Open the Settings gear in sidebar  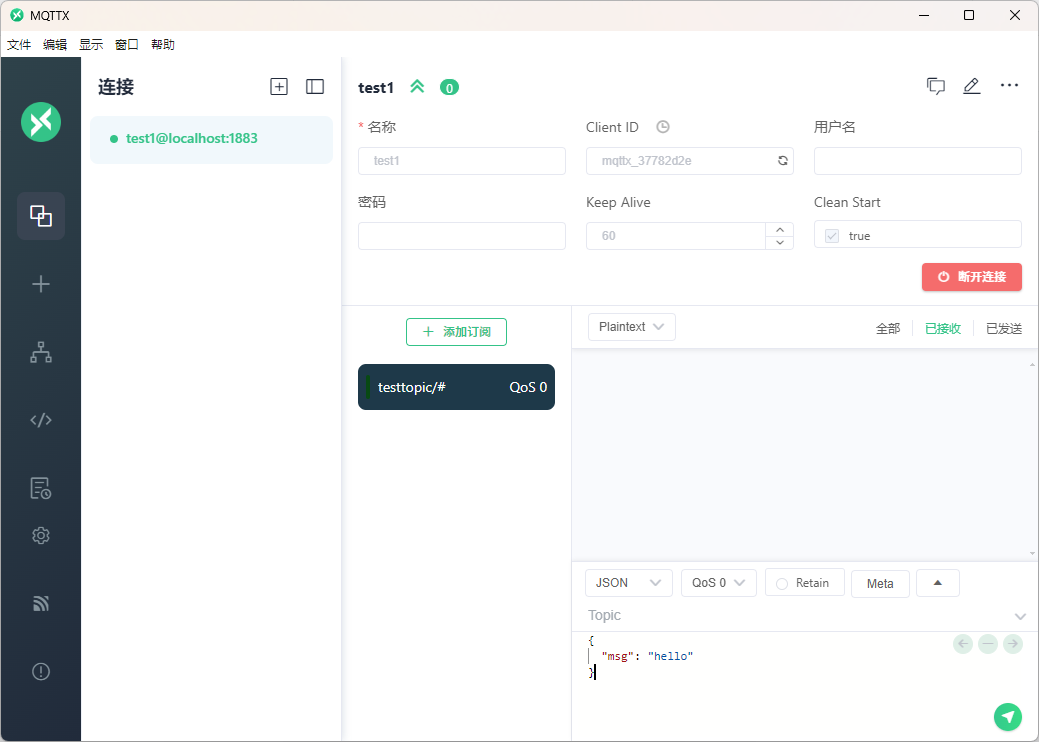point(41,536)
